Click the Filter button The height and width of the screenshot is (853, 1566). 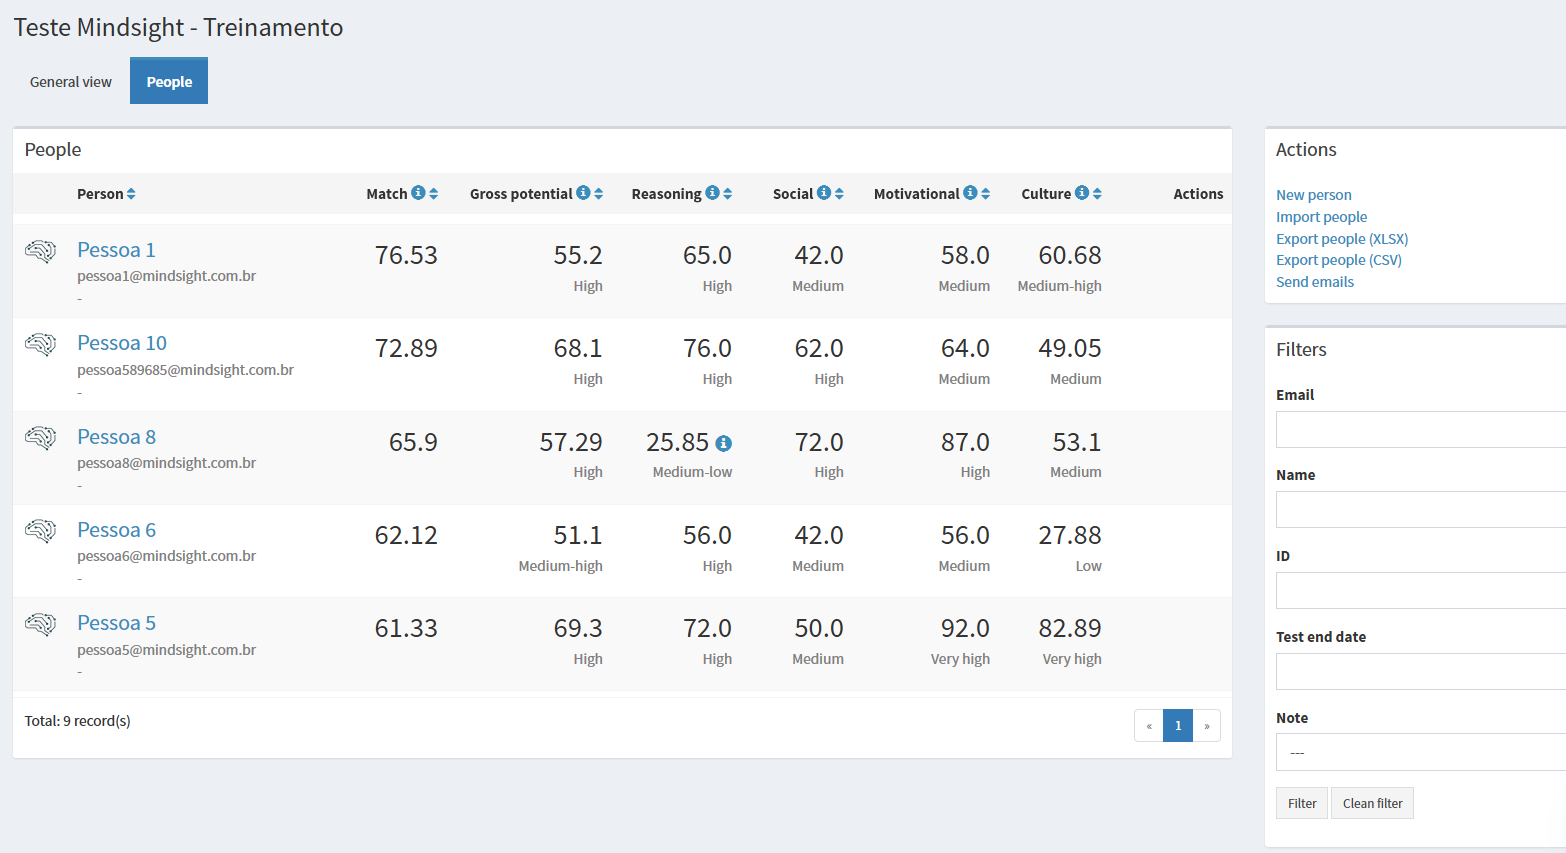[x=1301, y=803]
